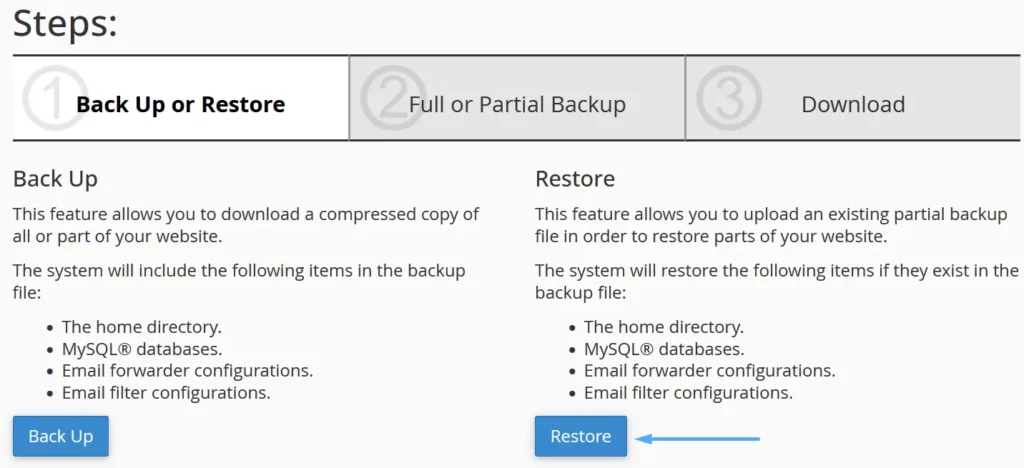Click "Email forwarder configurations" under Back Up
This screenshot has width=1024, height=468.
pos(187,371)
